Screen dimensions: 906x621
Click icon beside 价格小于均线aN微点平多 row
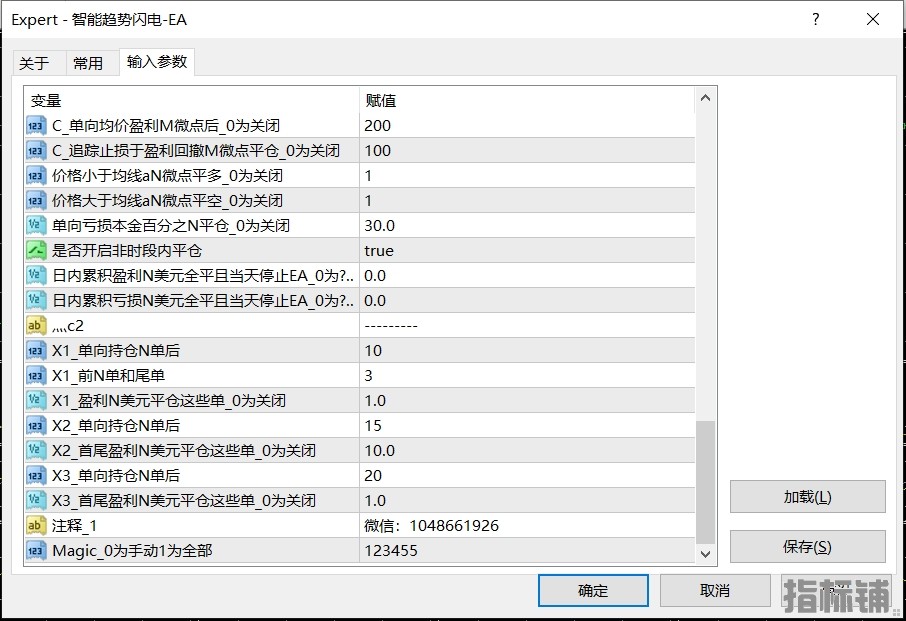(x=36, y=176)
